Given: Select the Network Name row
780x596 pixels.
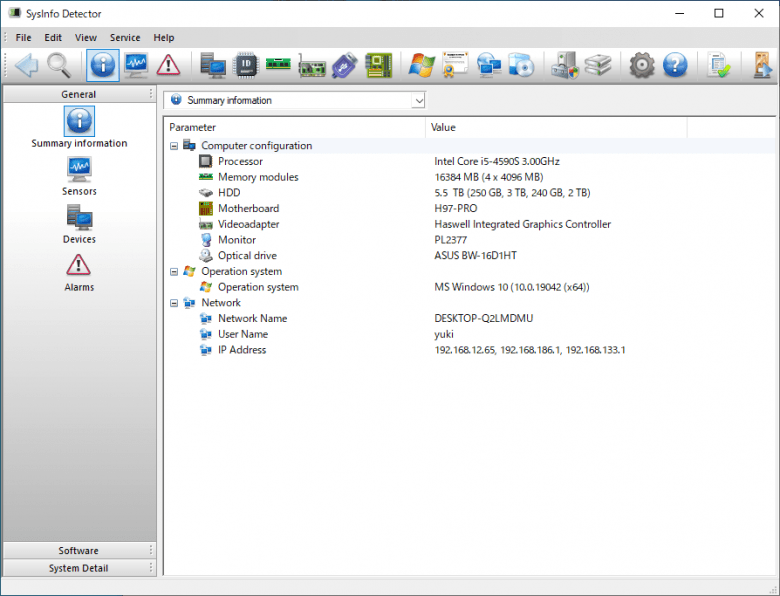Looking at the screenshot, I should [x=469, y=318].
